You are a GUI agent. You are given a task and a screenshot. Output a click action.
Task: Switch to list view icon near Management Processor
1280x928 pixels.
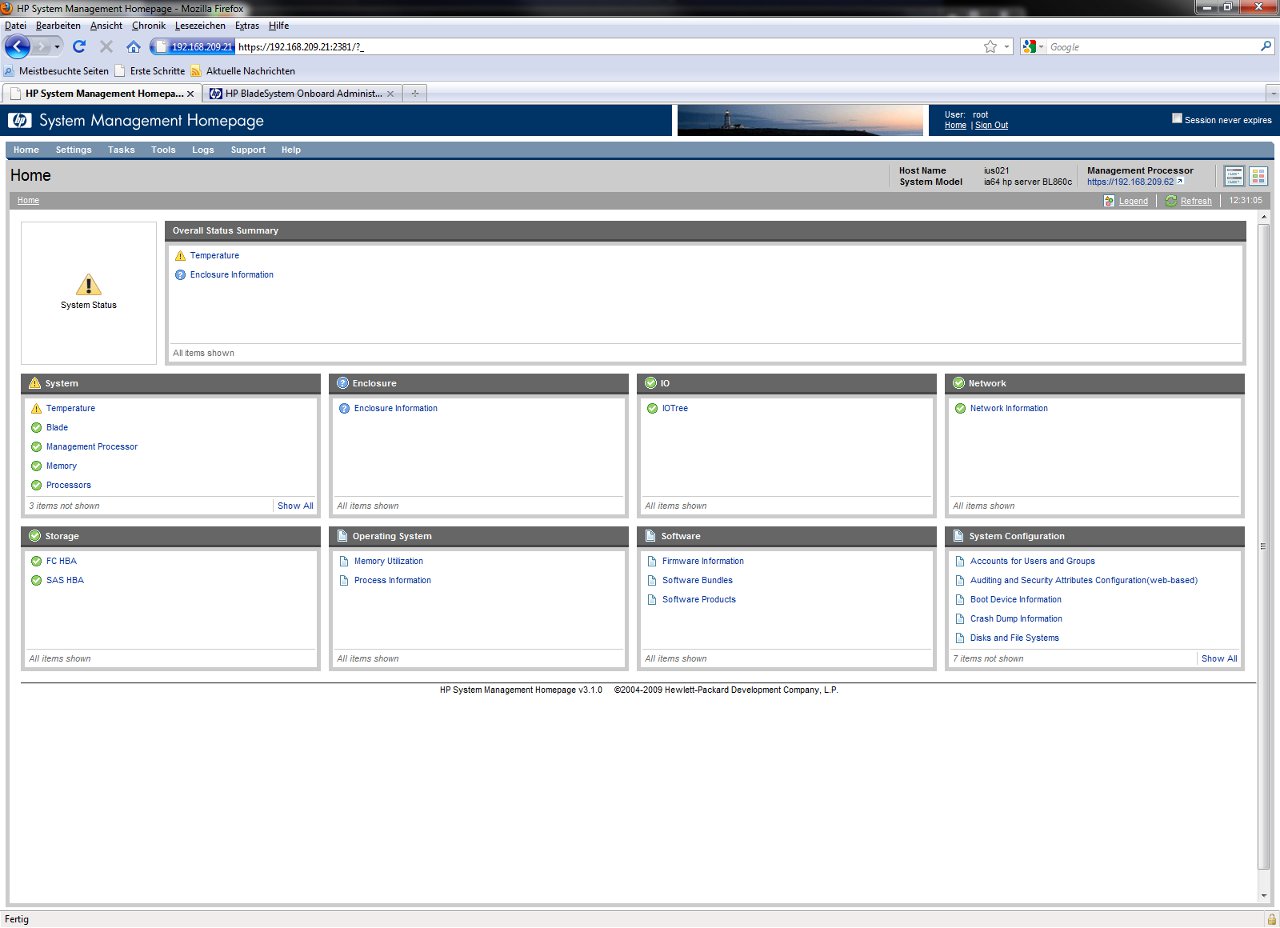(x=1233, y=176)
